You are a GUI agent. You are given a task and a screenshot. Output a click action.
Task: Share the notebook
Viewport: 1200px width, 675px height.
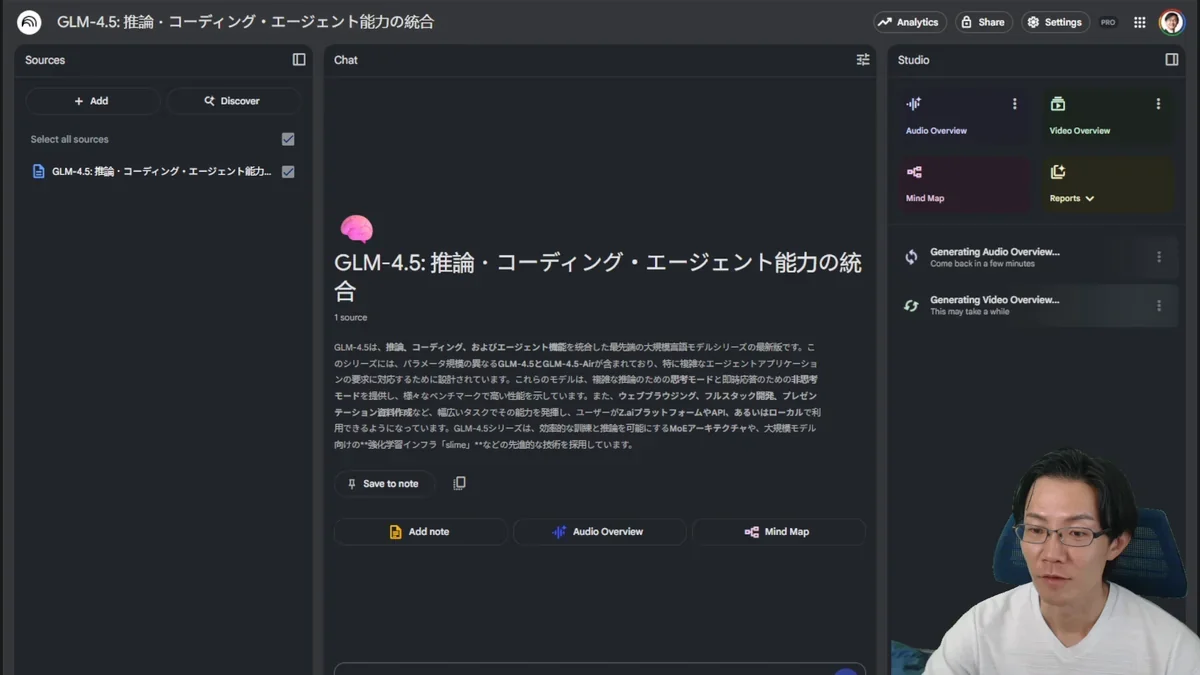(983, 22)
